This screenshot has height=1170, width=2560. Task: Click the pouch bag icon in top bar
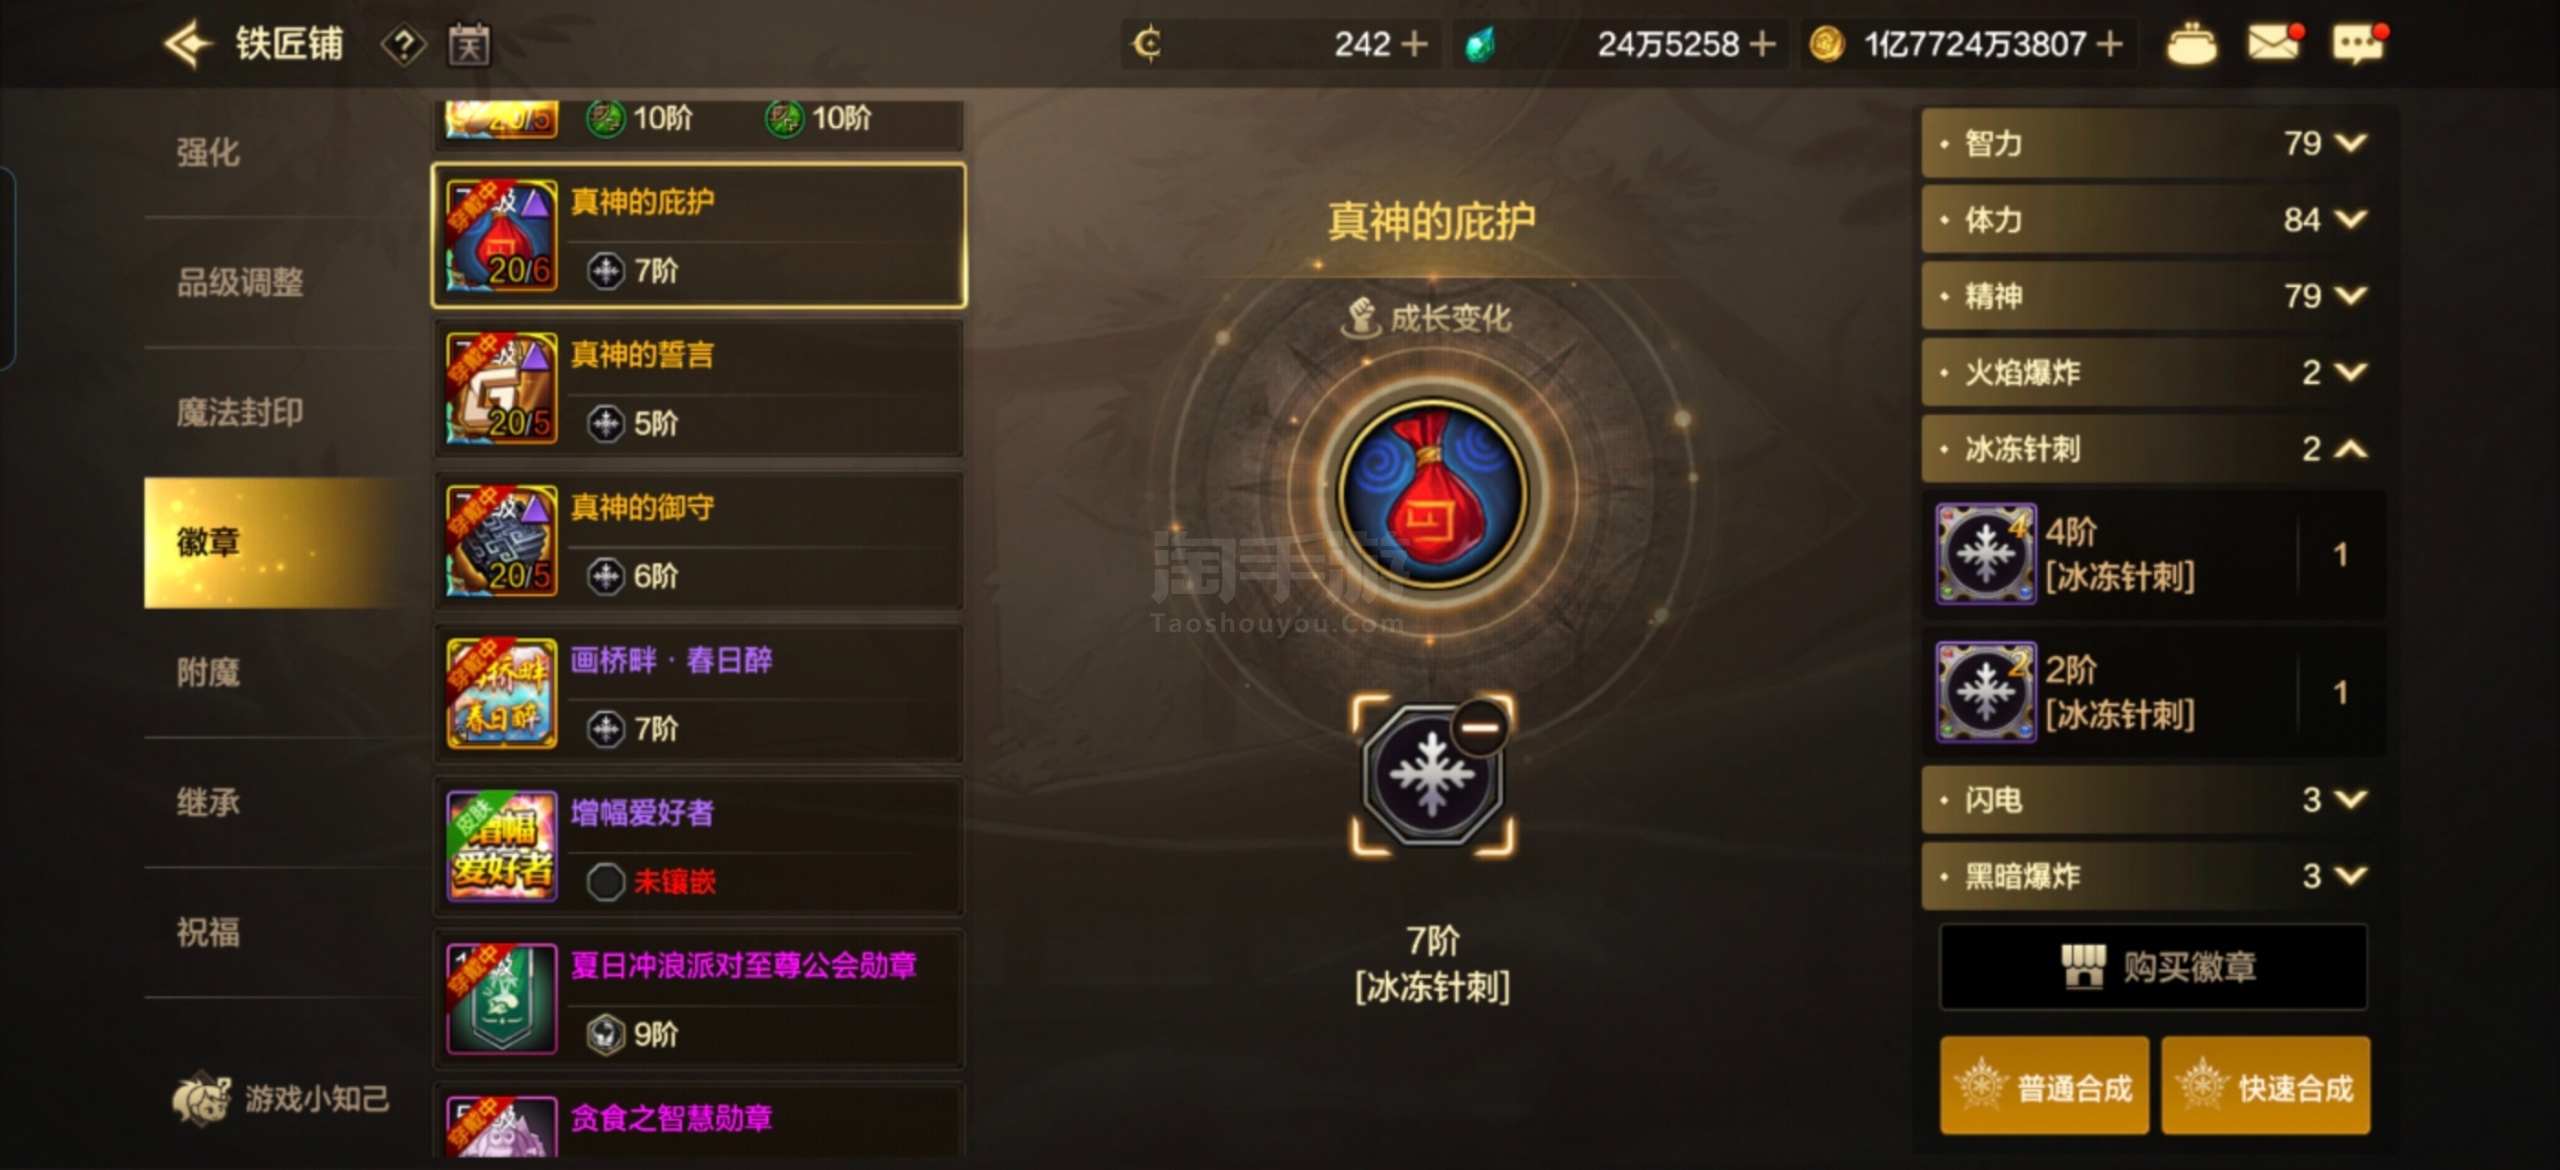point(2191,44)
